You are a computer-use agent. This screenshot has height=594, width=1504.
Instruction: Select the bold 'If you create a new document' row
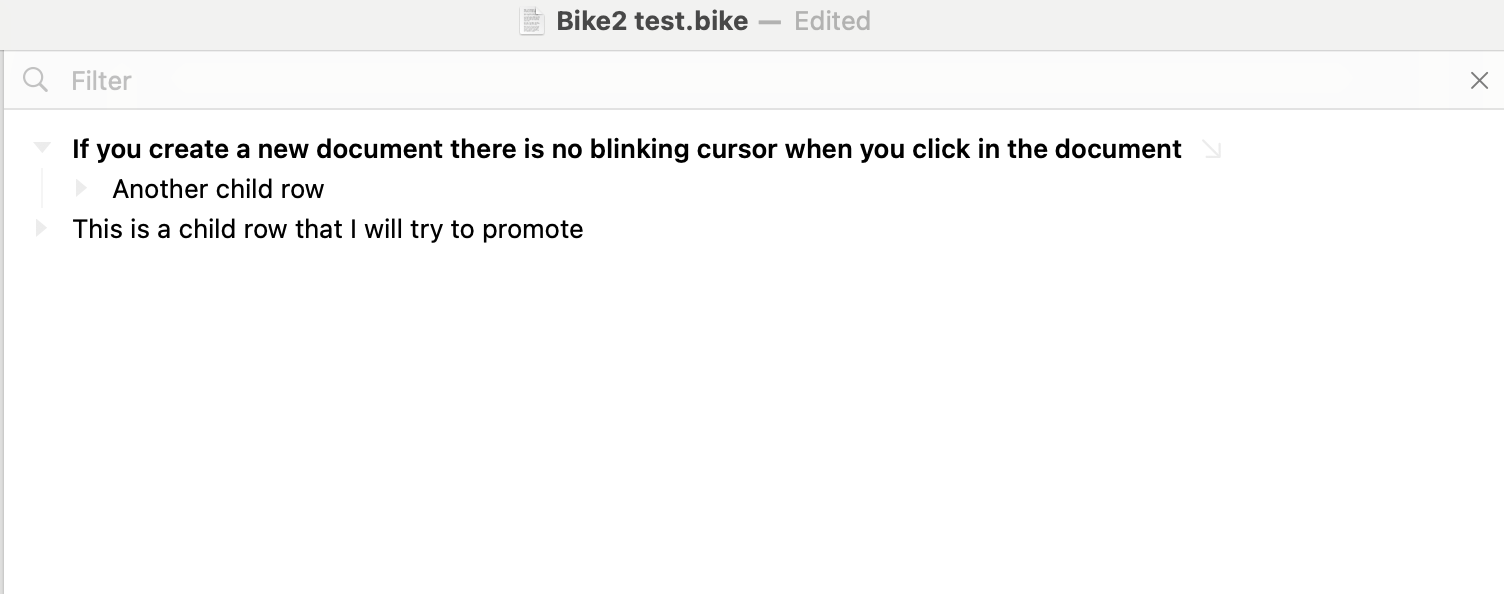pos(626,149)
